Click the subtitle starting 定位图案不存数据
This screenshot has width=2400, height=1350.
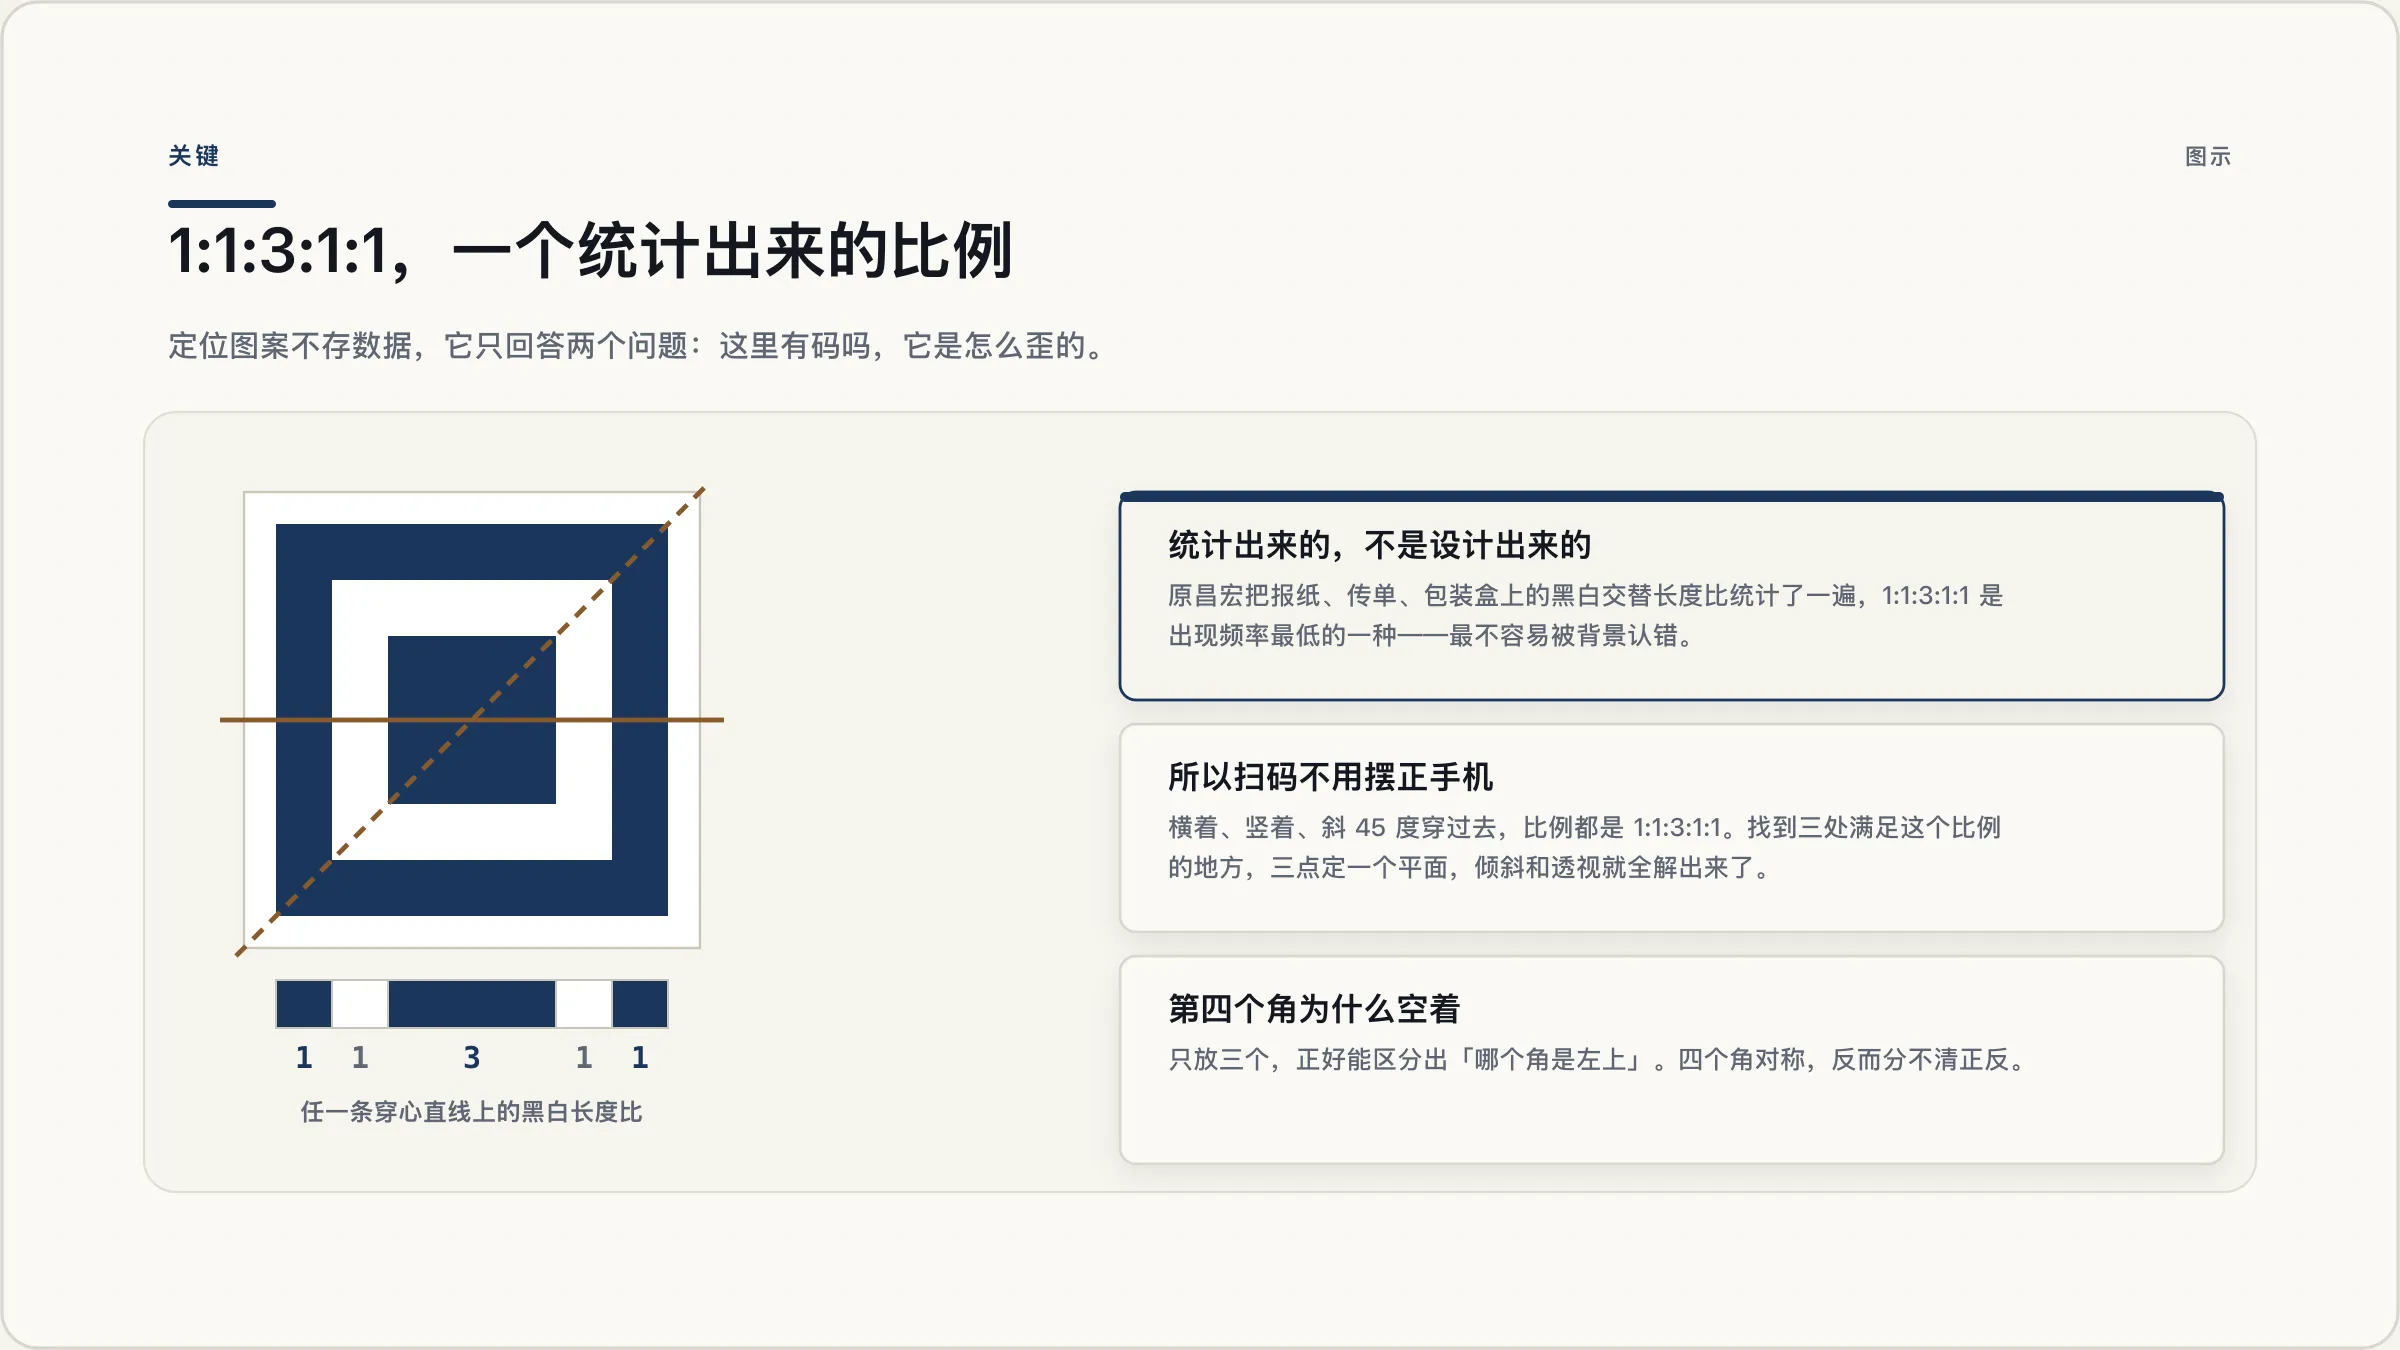[637, 346]
